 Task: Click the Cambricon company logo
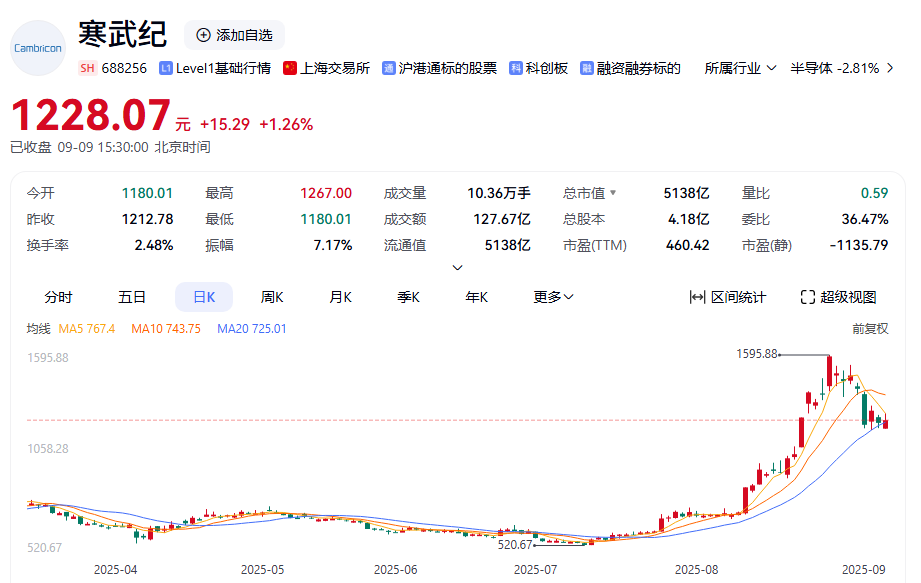[x=37, y=48]
